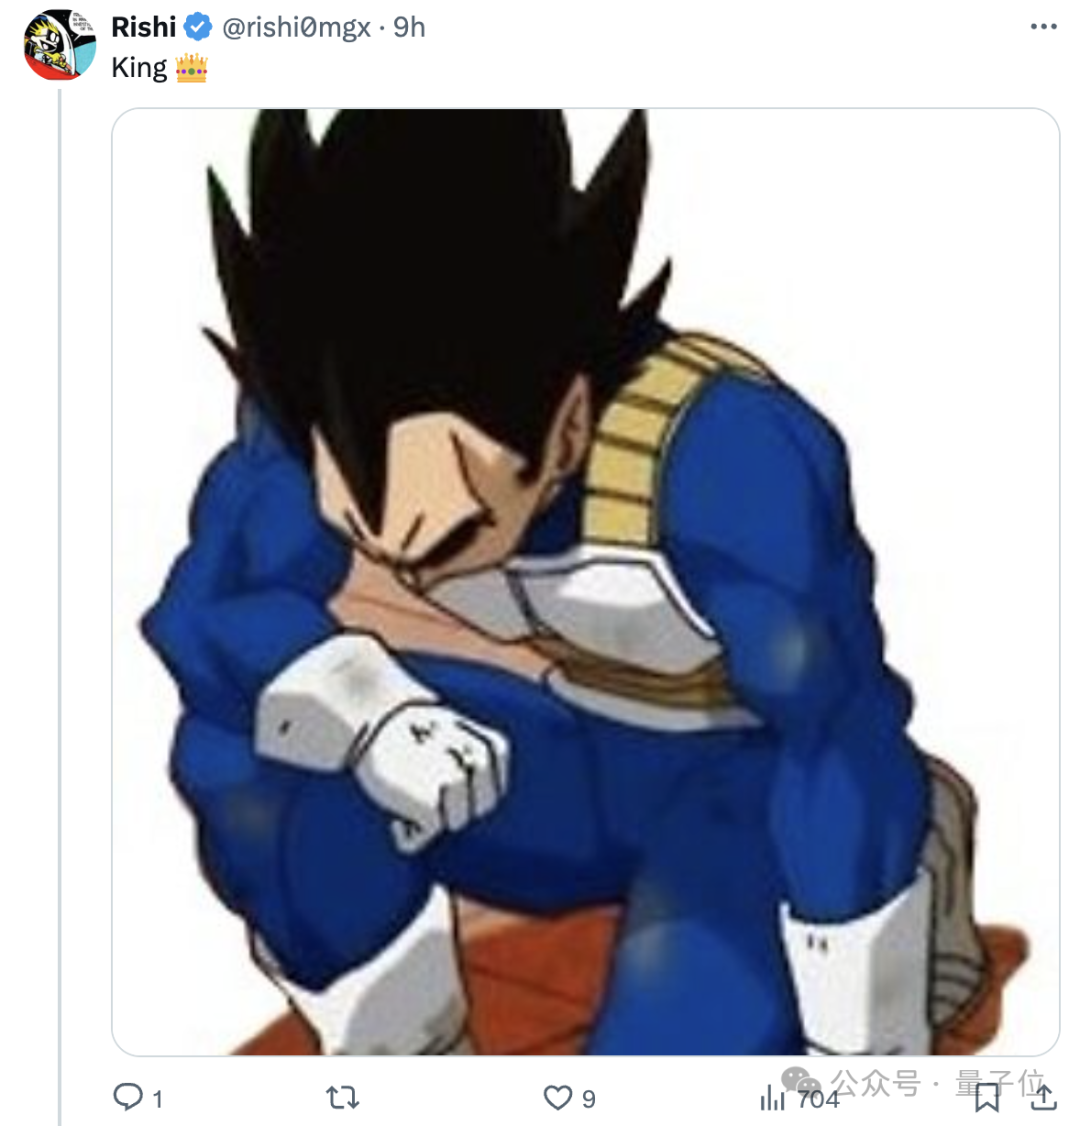Click the reply count 1
Viewport: 1080px width, 1126px height.
coord(157,1099)
